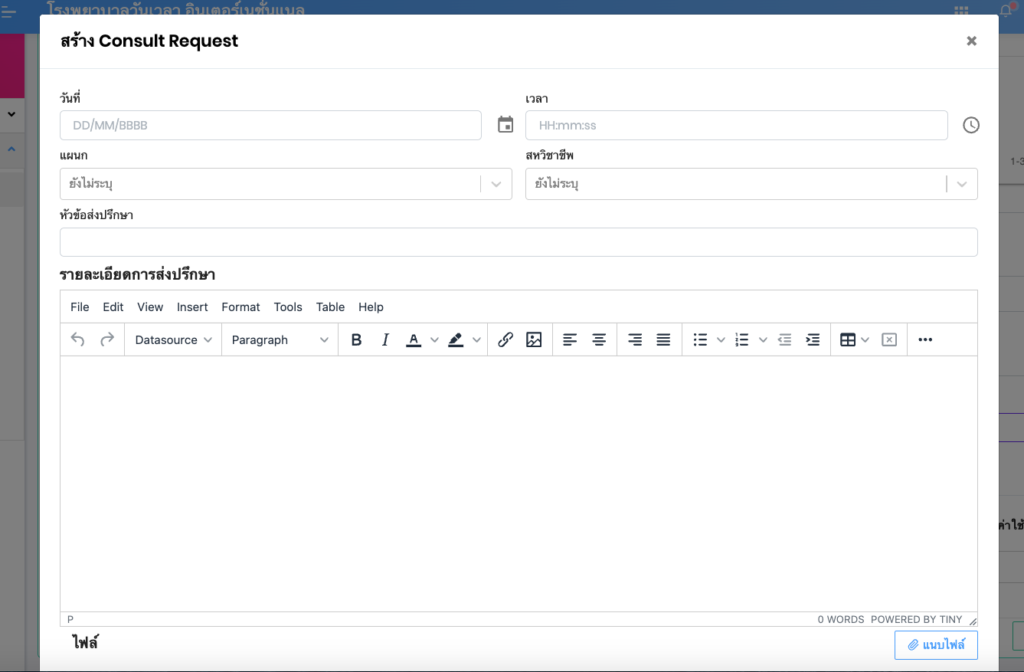Show more toolbar options (three dots)
This screenshot has width=1024, height=672.
click(x=925, y=340)
